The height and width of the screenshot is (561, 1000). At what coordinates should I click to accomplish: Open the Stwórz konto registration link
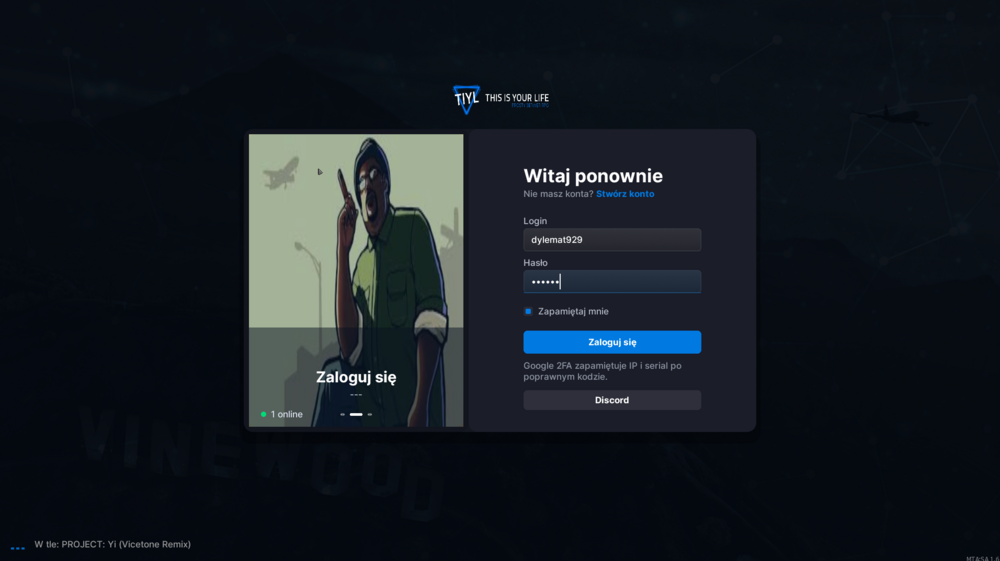[x=625, y=194]
